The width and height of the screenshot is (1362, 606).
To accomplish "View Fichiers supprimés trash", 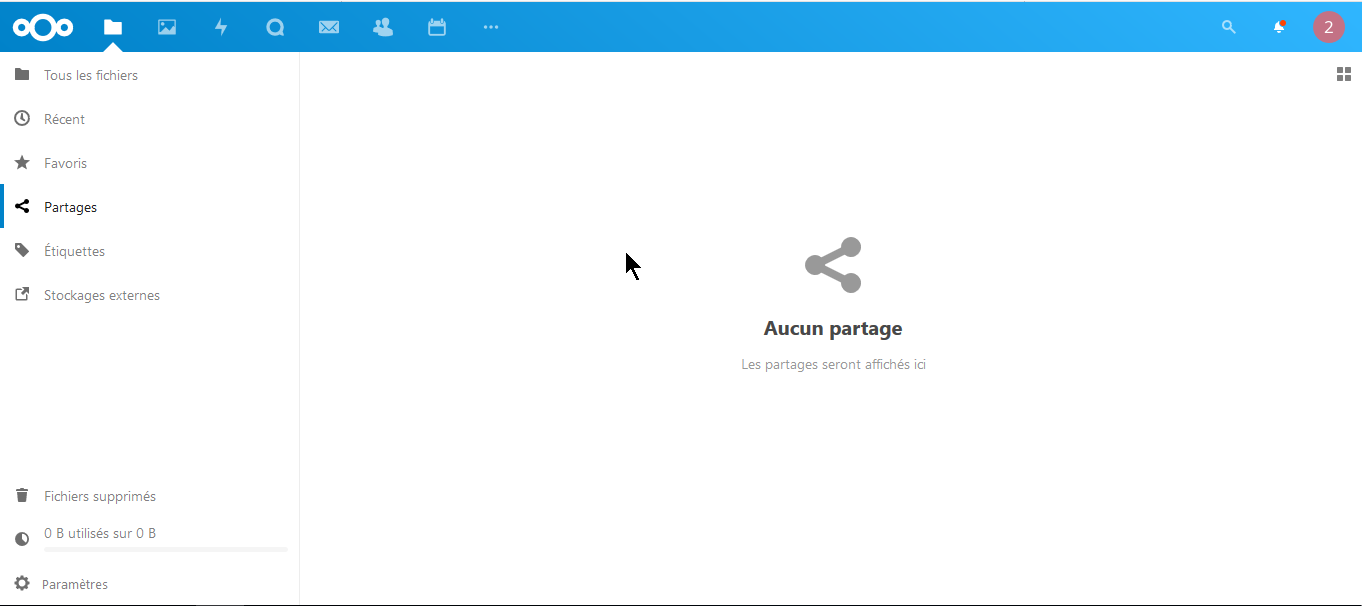I will pyautogui.click(x=99, y=496).
